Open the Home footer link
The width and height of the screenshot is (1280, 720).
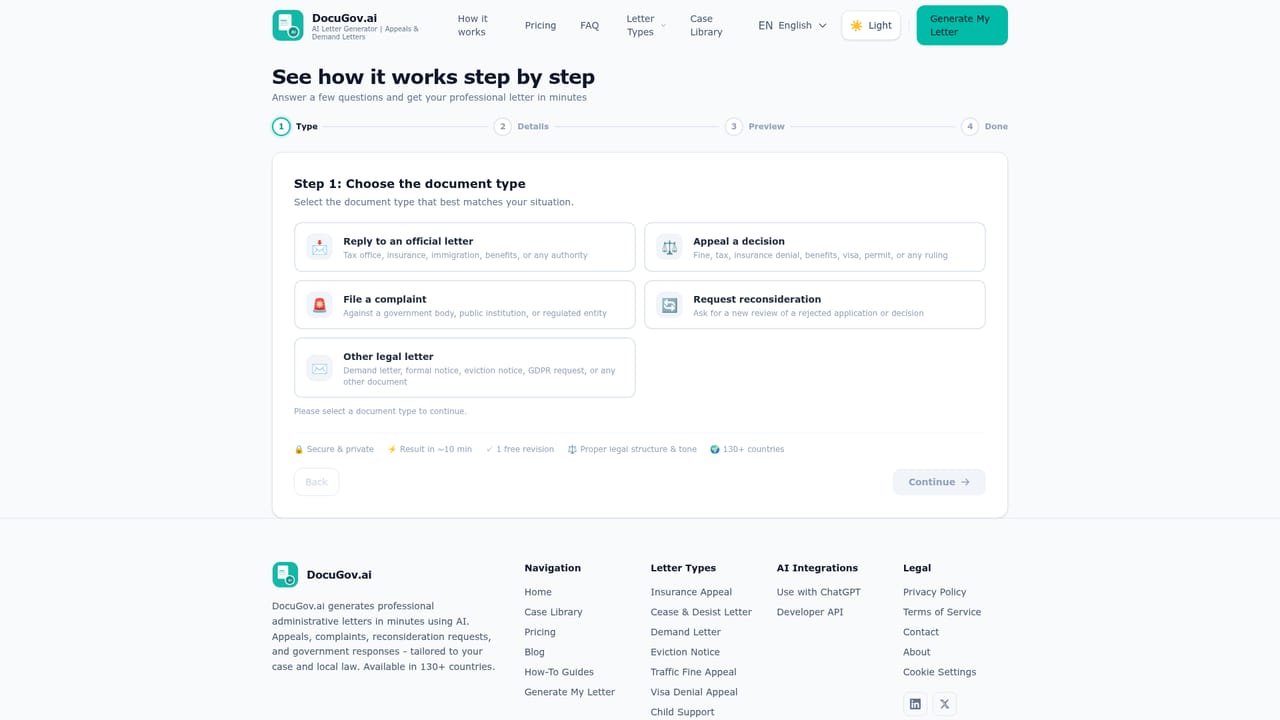[x=538, y=592]
